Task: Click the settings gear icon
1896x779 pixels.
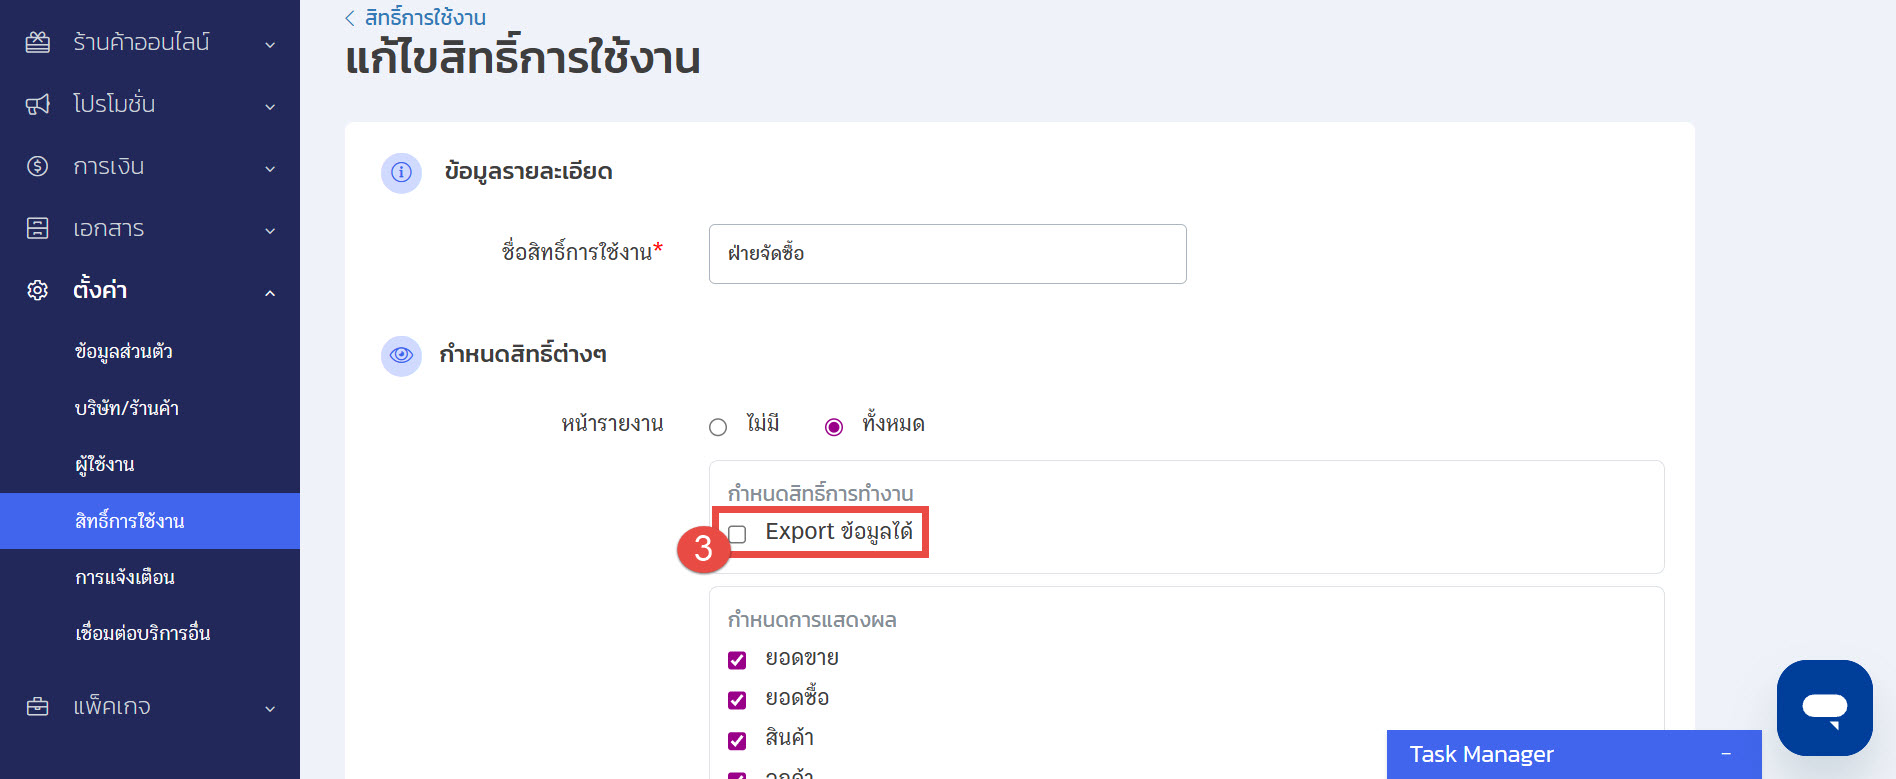Action: pos(37,290)
